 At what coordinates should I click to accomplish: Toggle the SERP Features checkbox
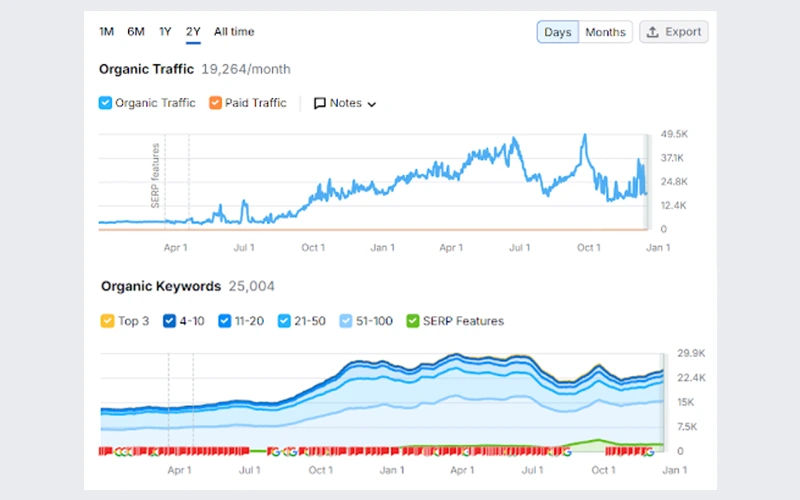pyautogui.click(x=412, y=321)
